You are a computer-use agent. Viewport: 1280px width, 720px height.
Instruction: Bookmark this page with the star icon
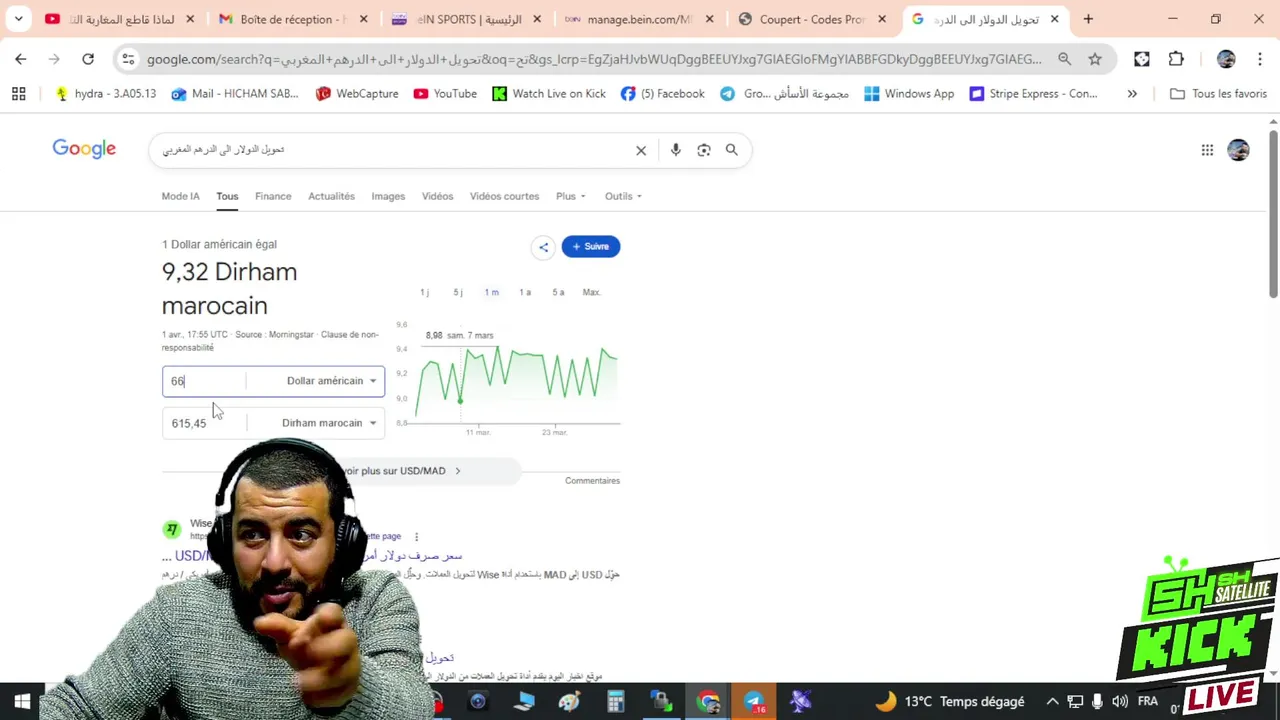1095,59
